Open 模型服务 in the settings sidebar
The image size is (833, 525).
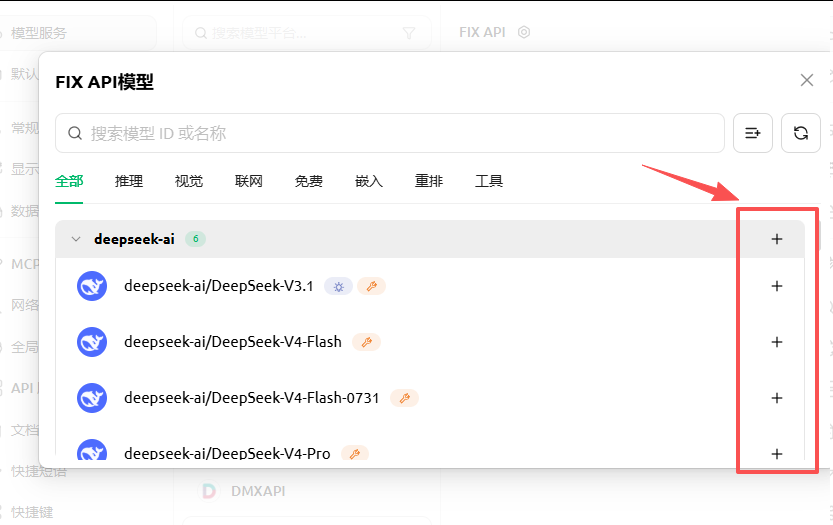tap(39, 33)
